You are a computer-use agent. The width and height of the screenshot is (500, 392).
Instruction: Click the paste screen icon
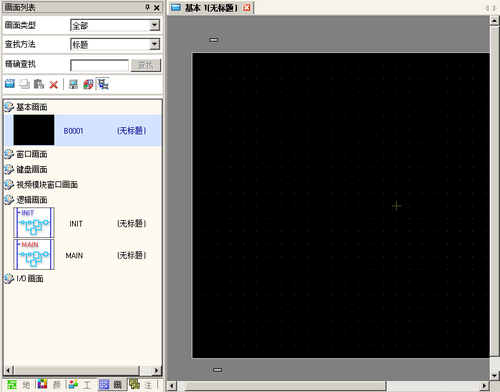[x=39, y=84]
